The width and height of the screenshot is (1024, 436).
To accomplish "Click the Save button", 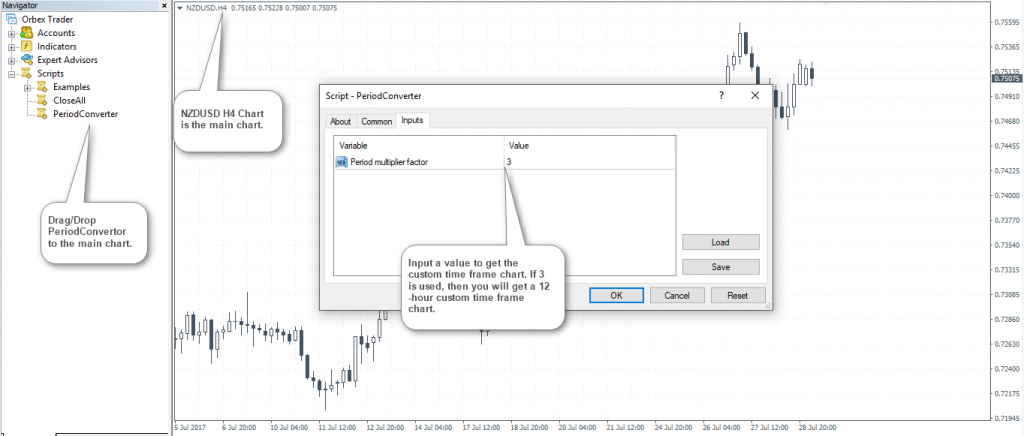I will pos(720,267).
